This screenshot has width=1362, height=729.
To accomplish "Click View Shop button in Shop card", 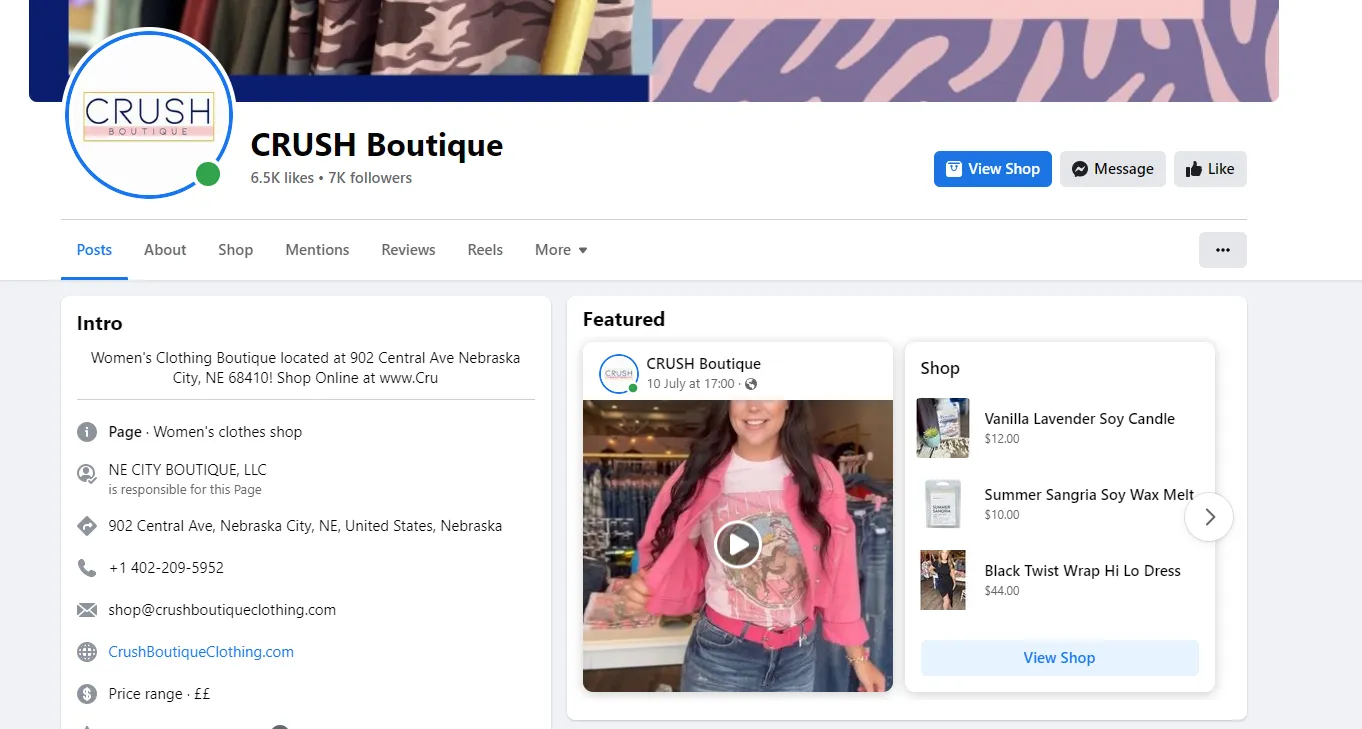I will [1059, 658].
